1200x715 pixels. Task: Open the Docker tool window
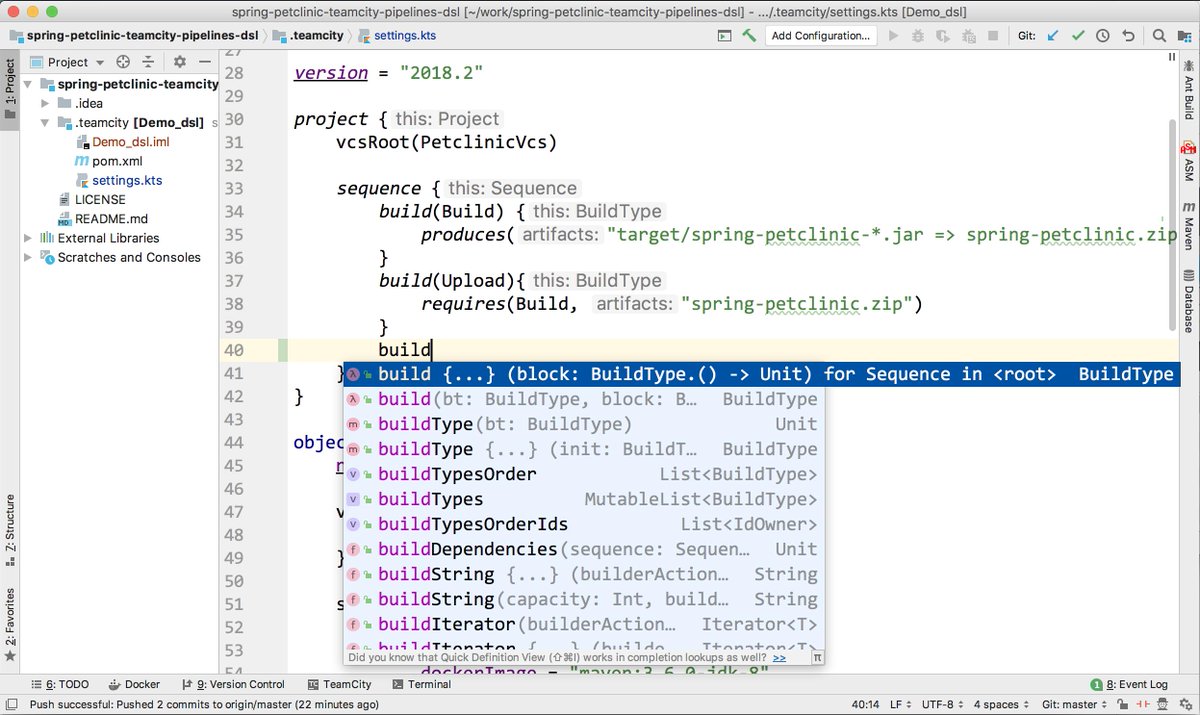[x=133, y=684]
